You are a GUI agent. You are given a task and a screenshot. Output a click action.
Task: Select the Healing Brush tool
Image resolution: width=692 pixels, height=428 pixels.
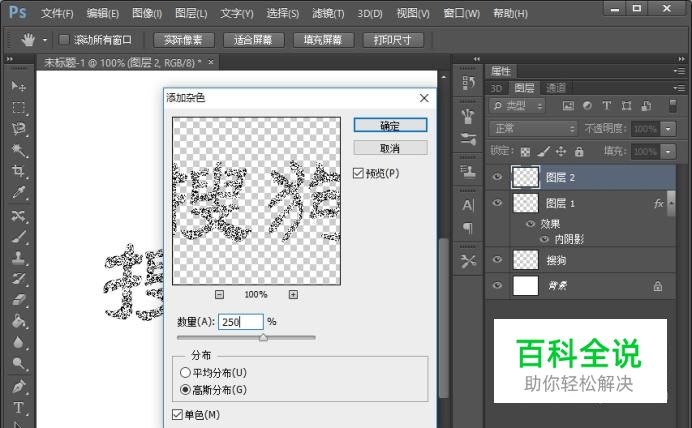pyautogui.click(x=18, y=216)
